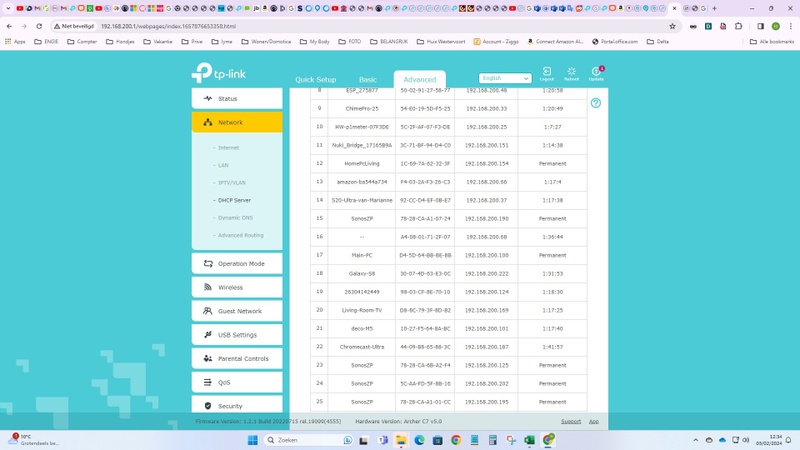Click the Update icon with notification badge
Image resolution: width=800 pixels, height=450 pixels.
tap(596, 73)
